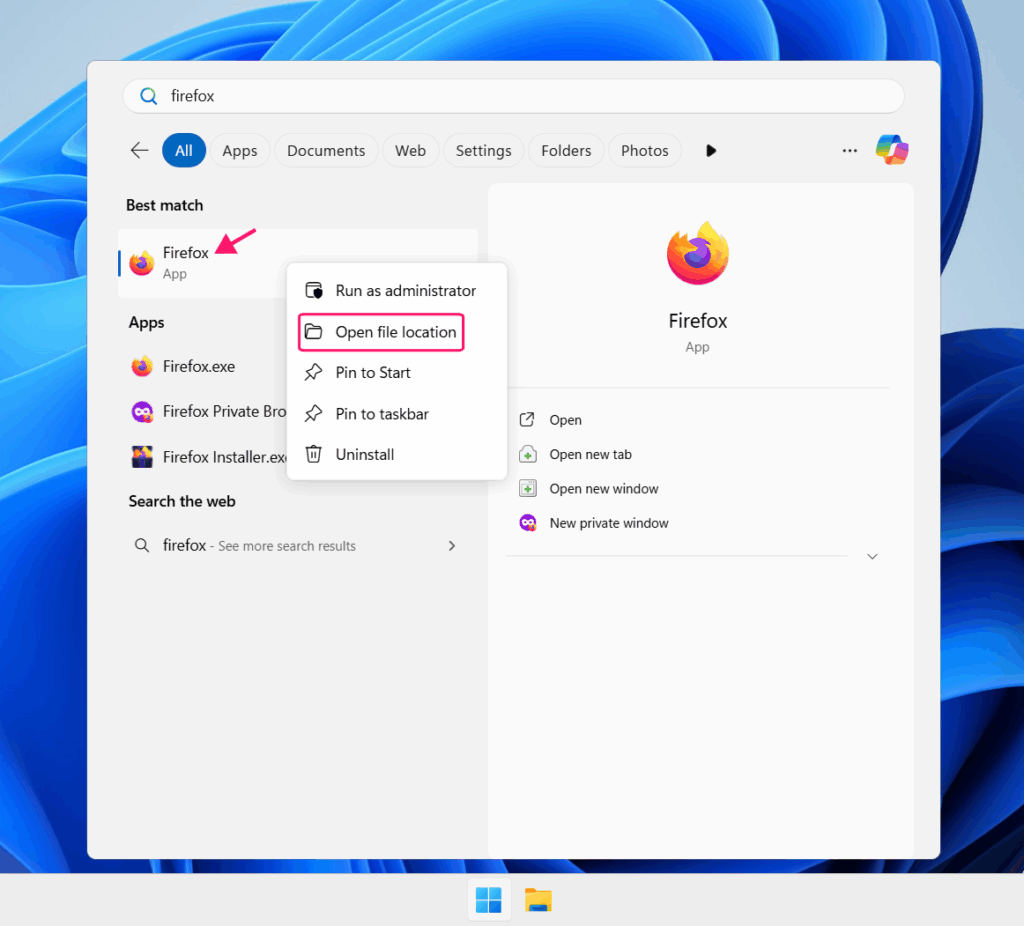Click the large Firefox logo in details pane
Viewport: 1024px width, 926px height.
coord(697,253)
